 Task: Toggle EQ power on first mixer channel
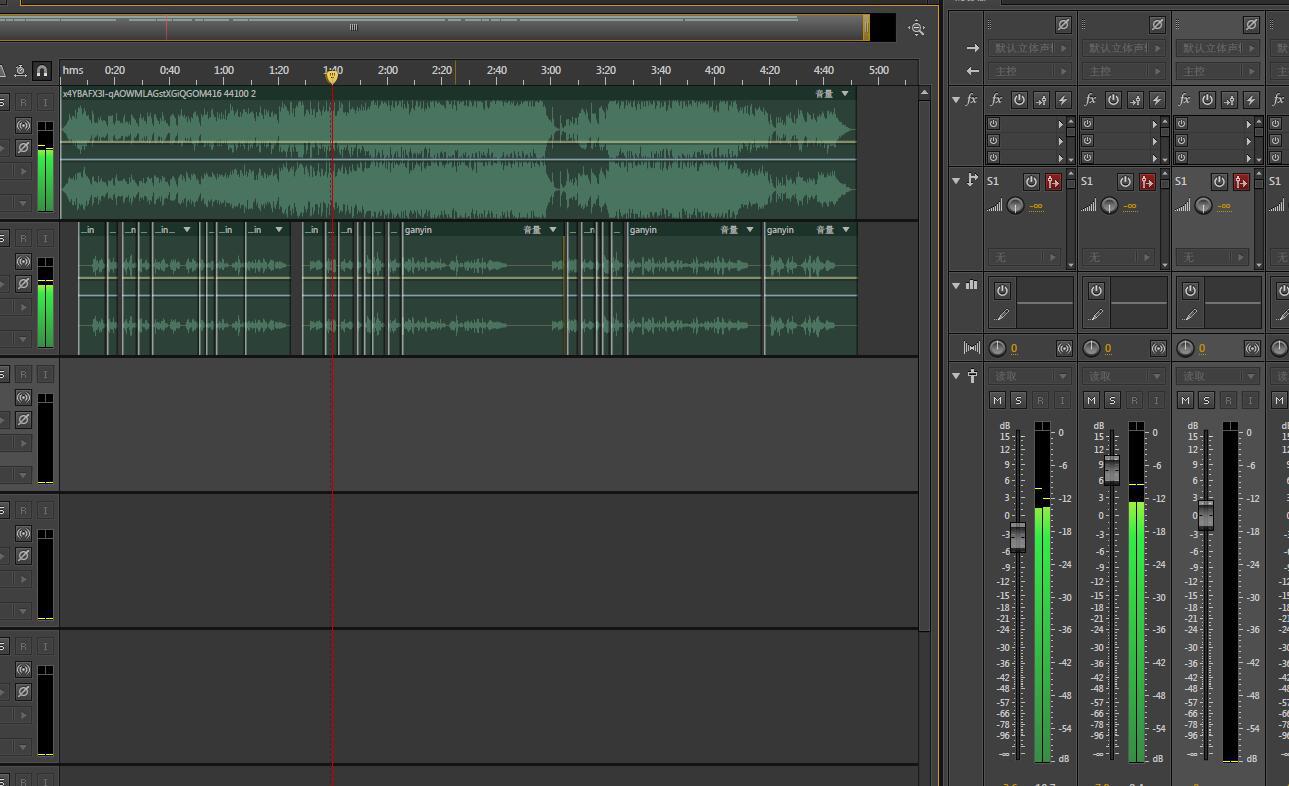point(1002,290)
